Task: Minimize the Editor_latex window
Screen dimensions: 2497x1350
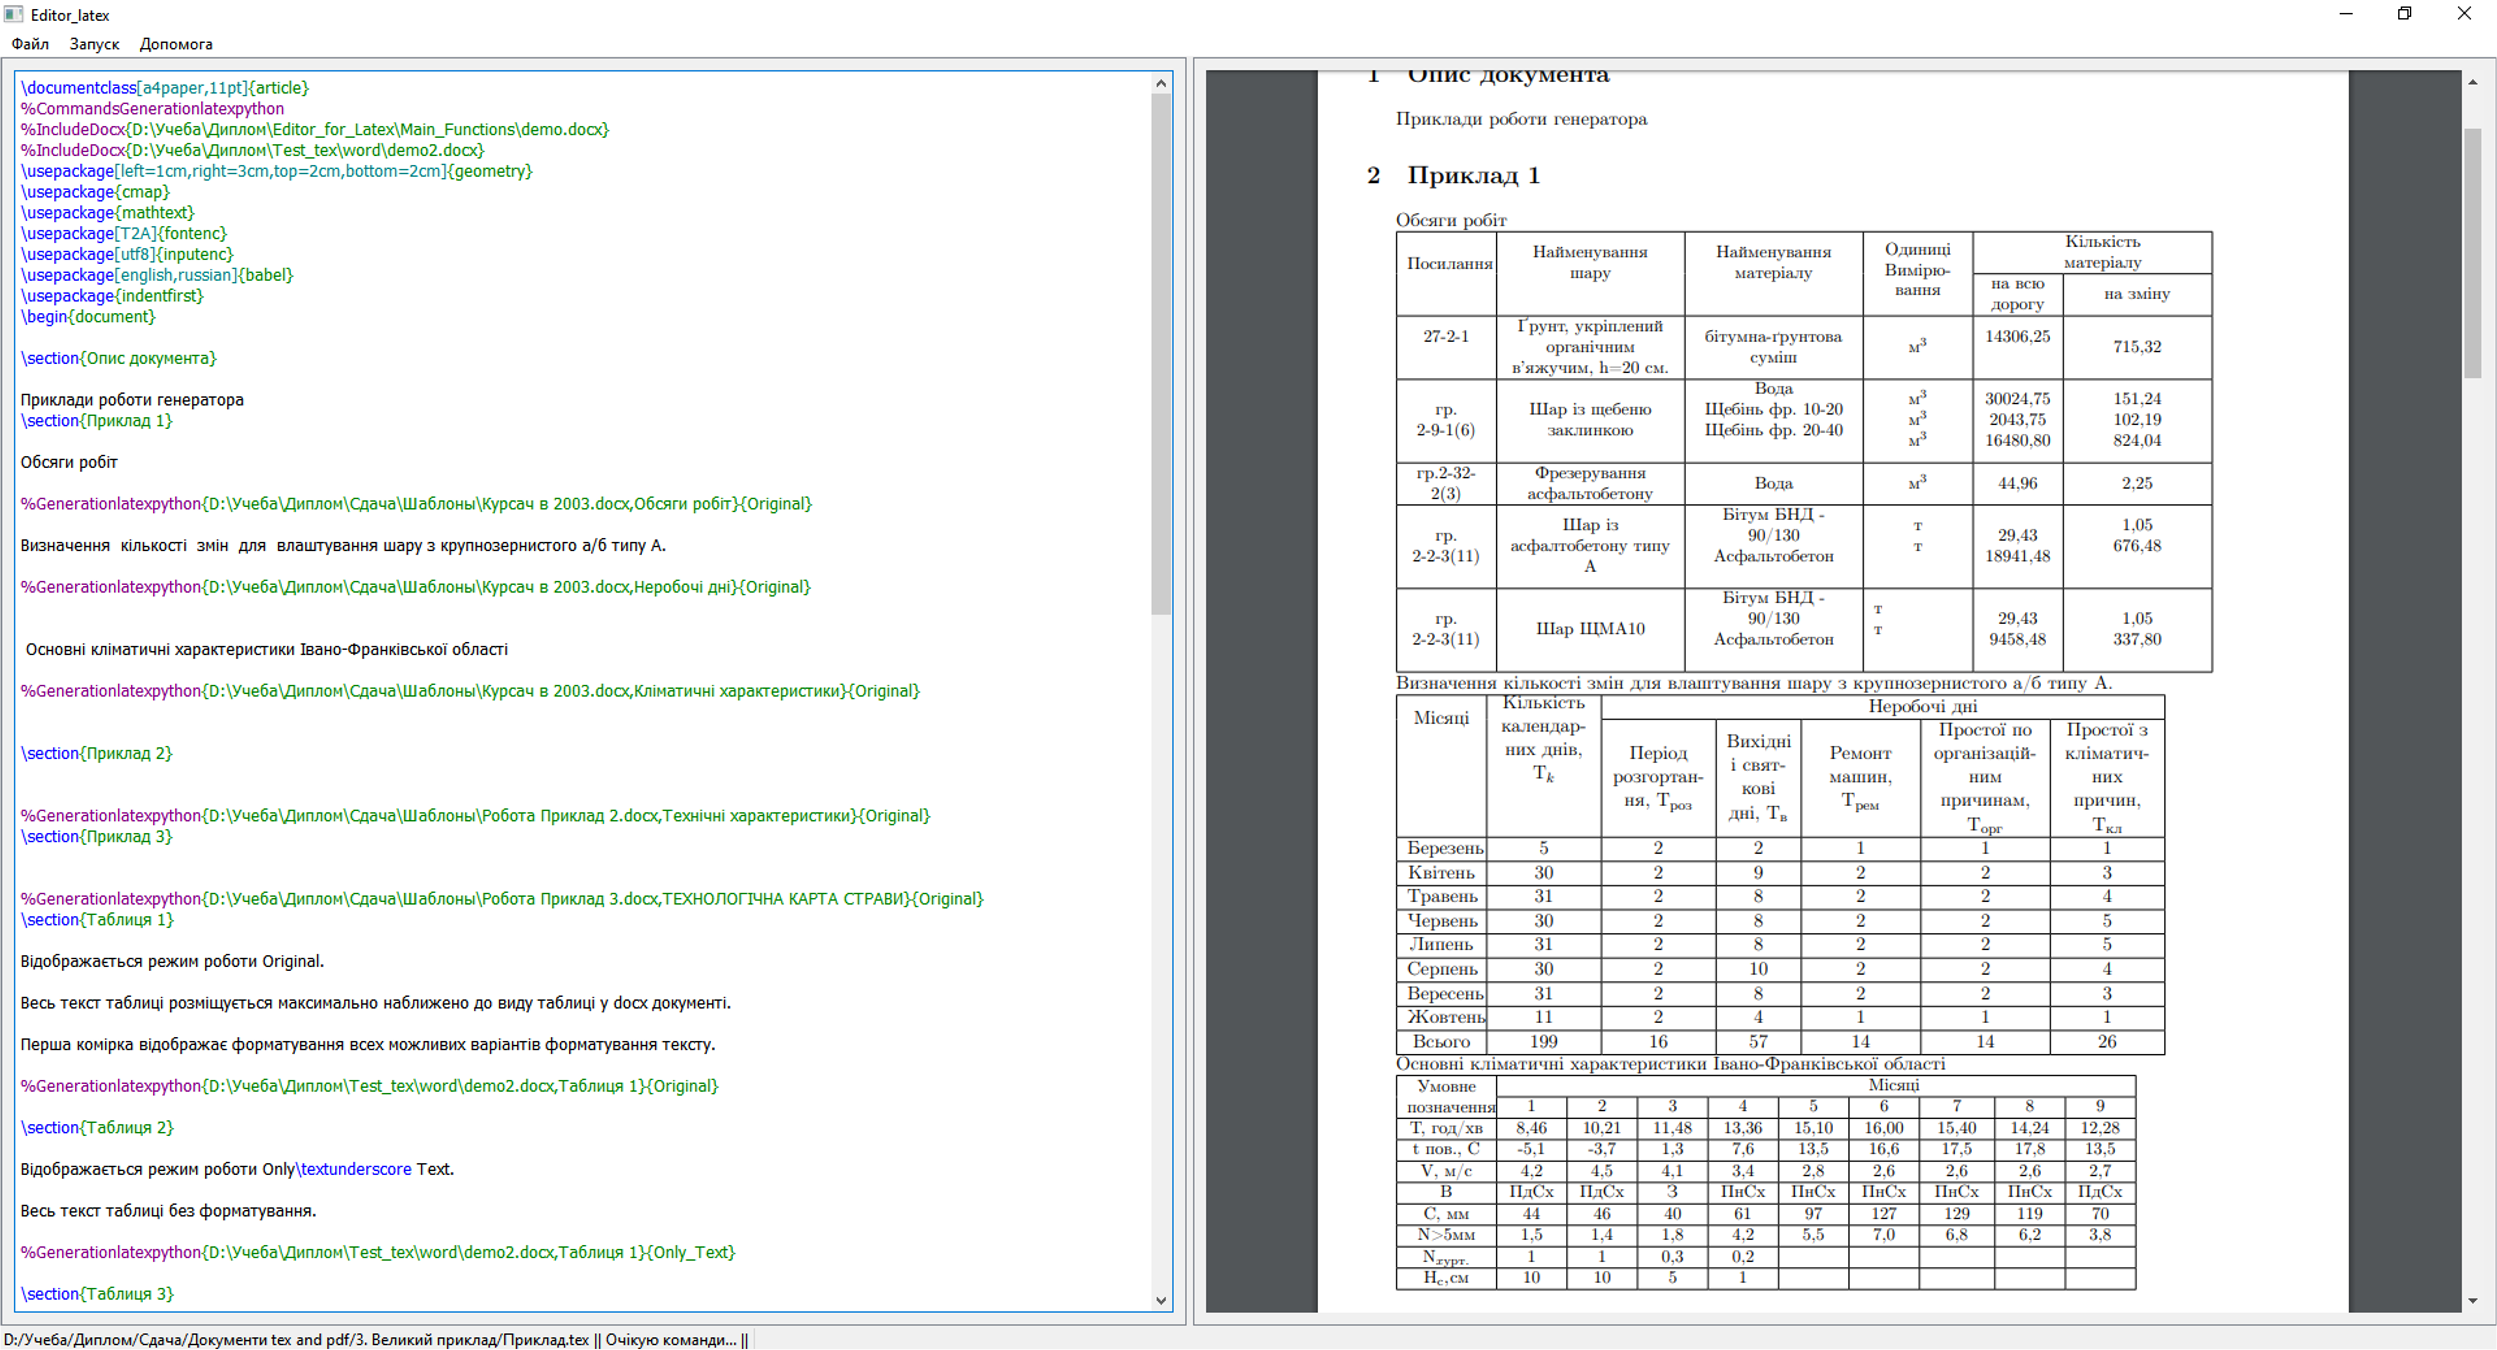Action: click(x=2346, y=14)
